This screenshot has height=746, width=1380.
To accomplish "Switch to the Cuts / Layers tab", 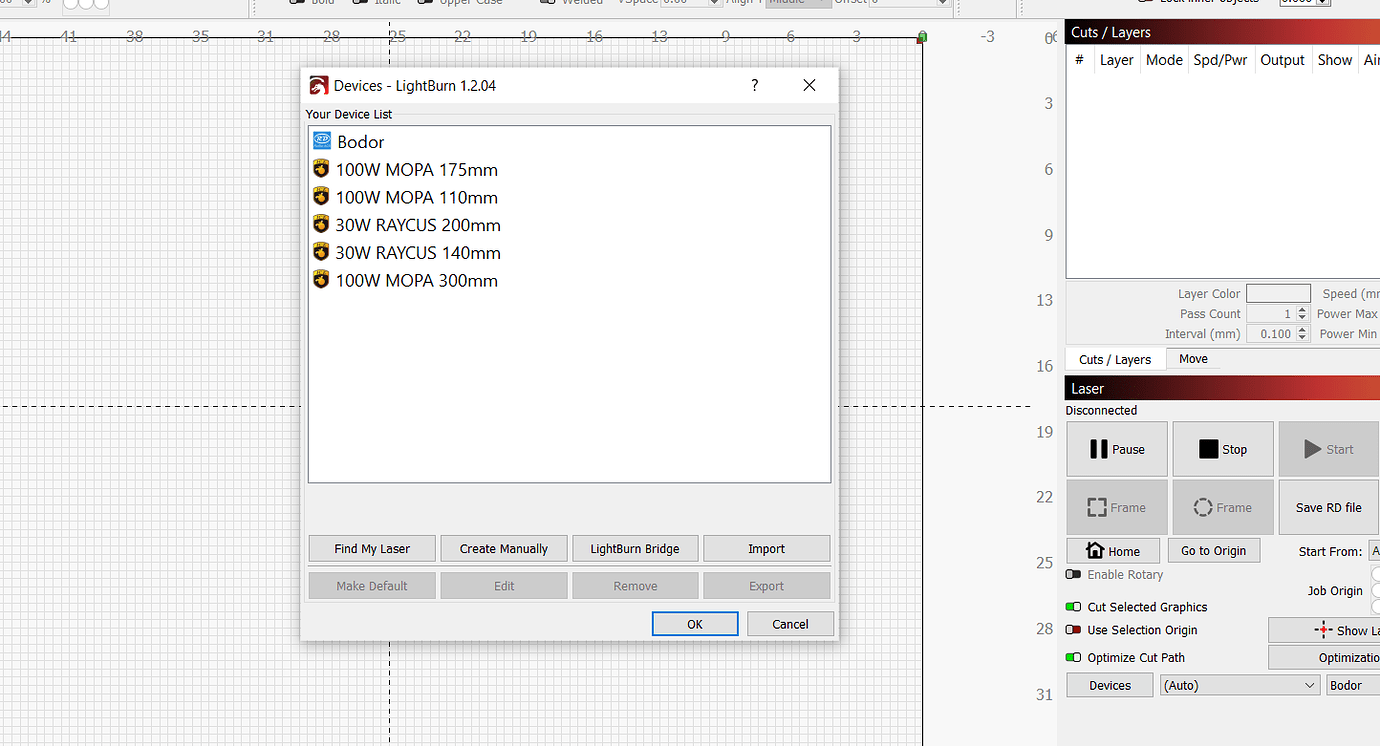I will coord(1115,359).
